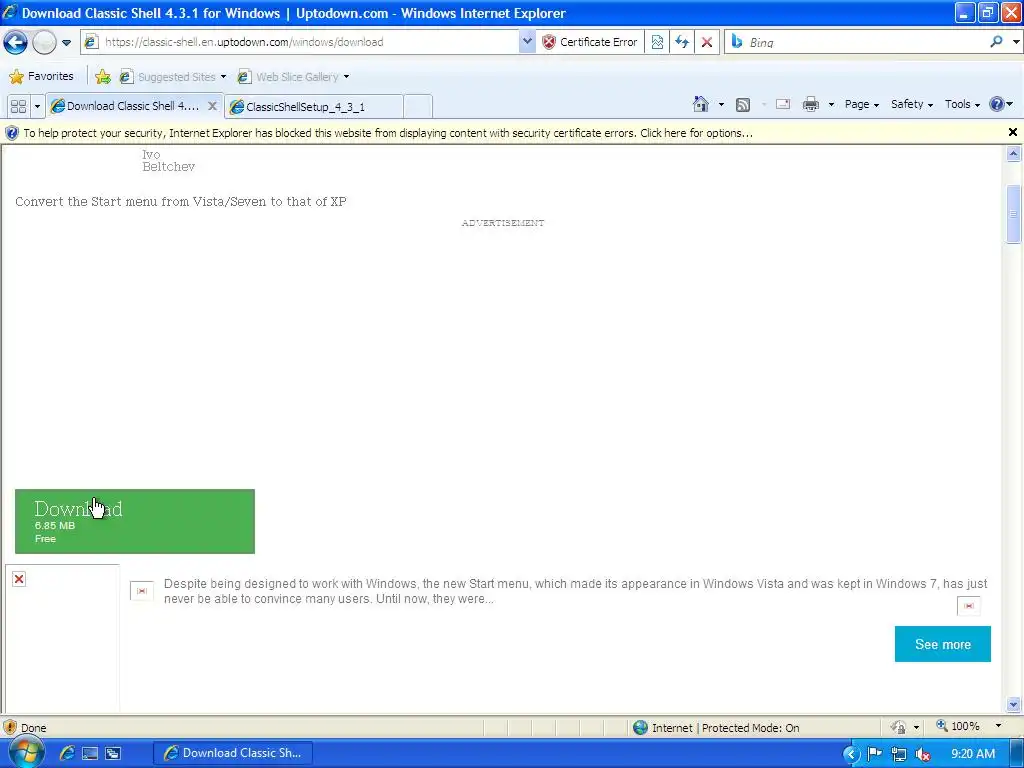Screen dimensions: 1024x768
Task: Click the 9:20 AM clock
Action: click(972, 754)
